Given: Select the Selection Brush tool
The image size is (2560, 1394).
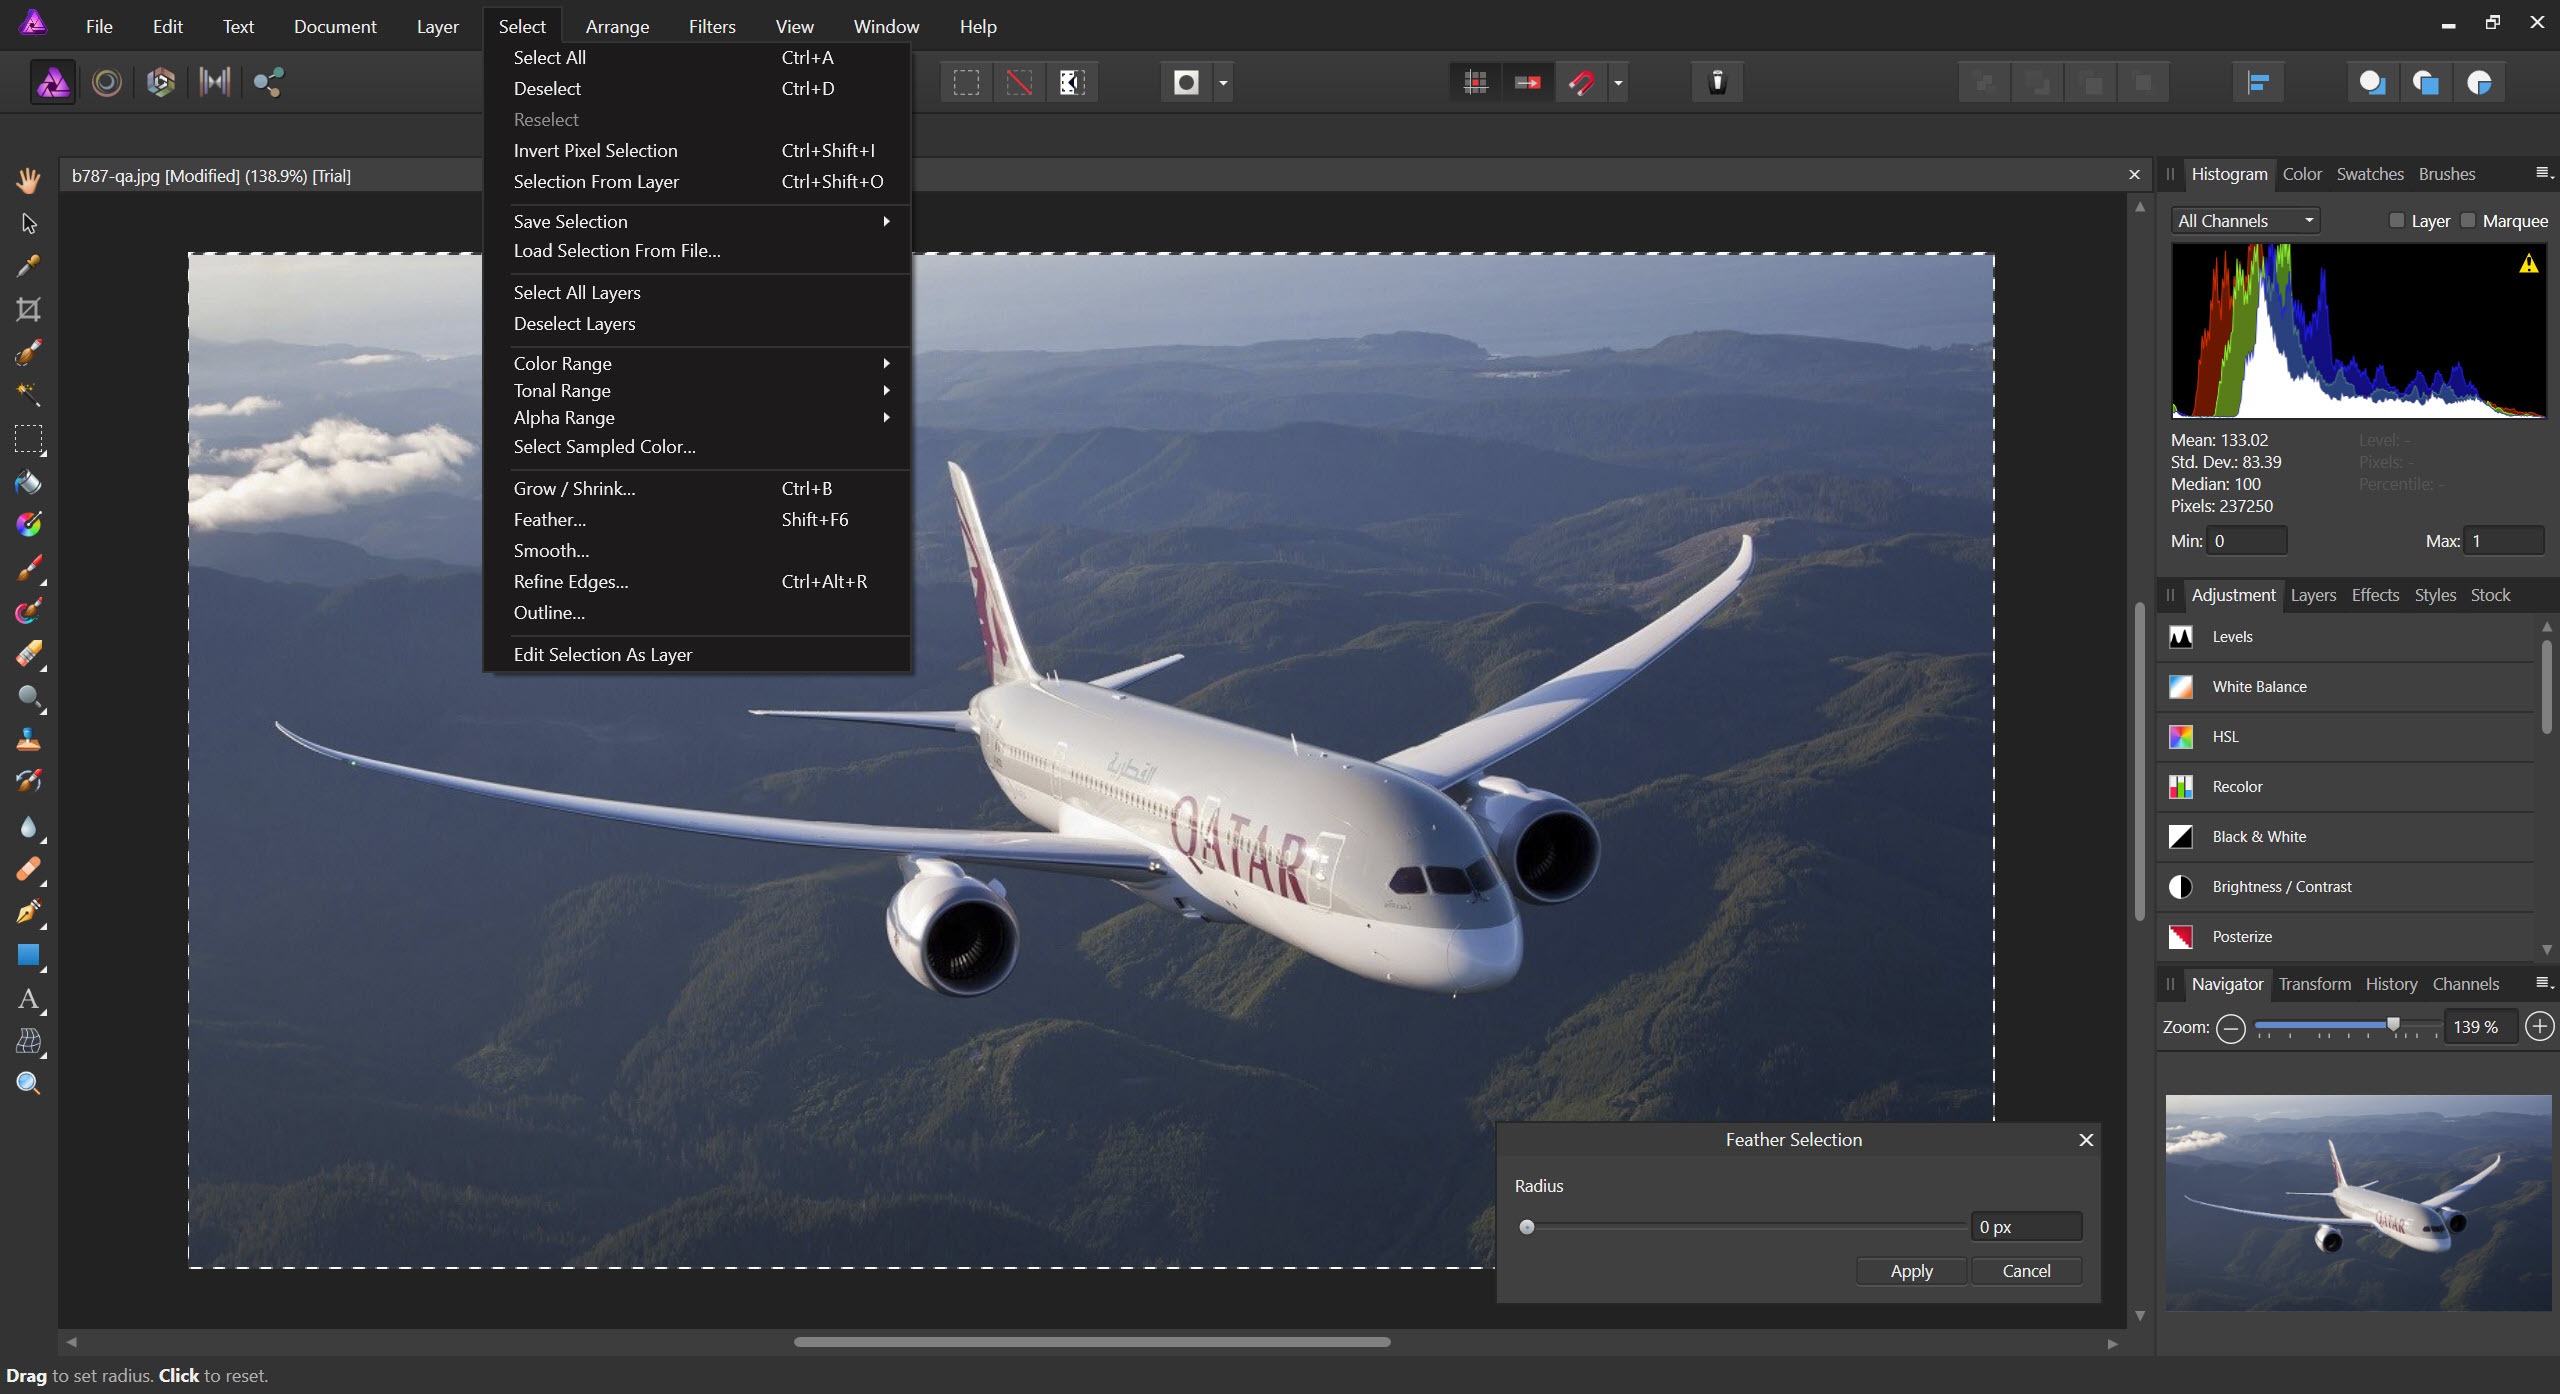Looking at the screenshot, I should (28, 352).
